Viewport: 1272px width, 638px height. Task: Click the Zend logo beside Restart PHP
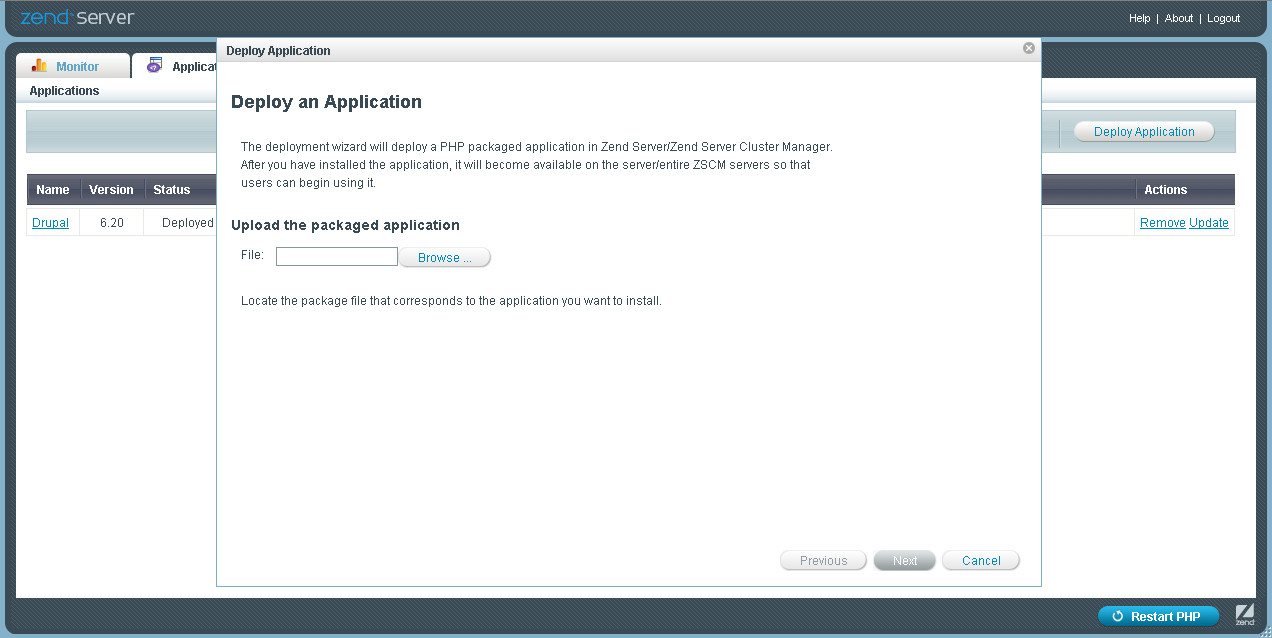1244,615
